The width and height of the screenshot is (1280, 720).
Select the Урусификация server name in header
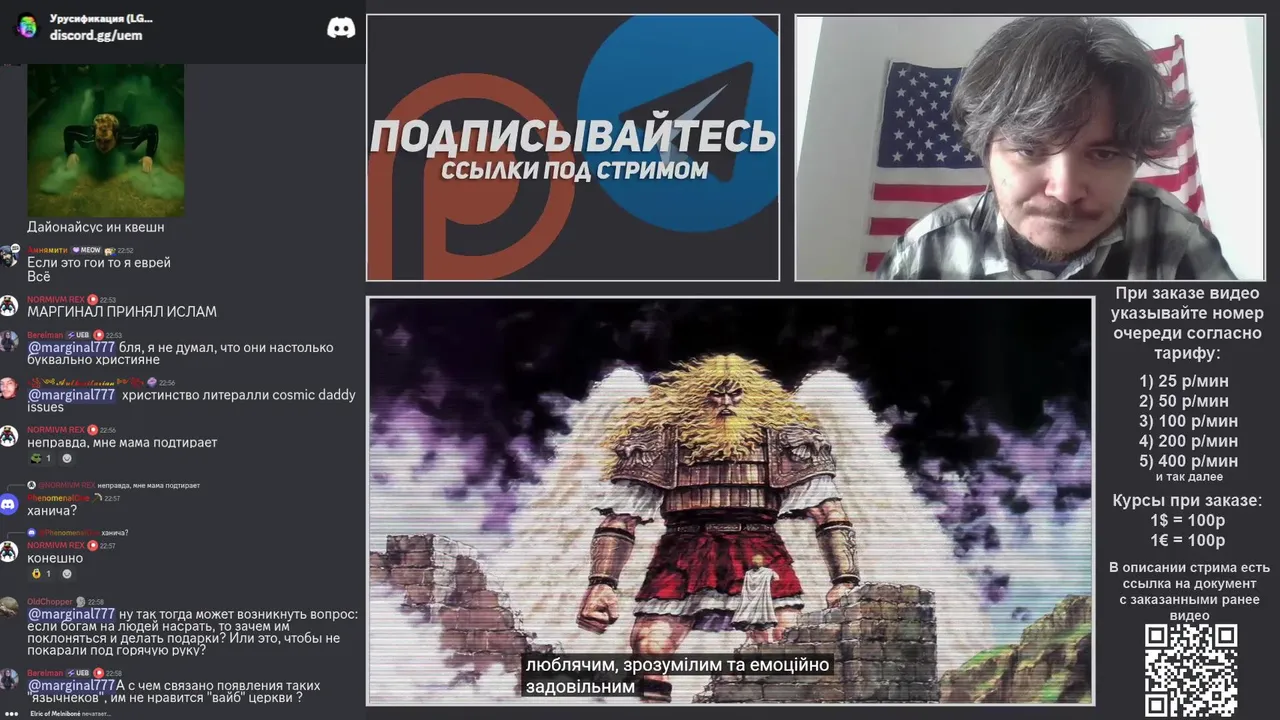tap(101, 18)
